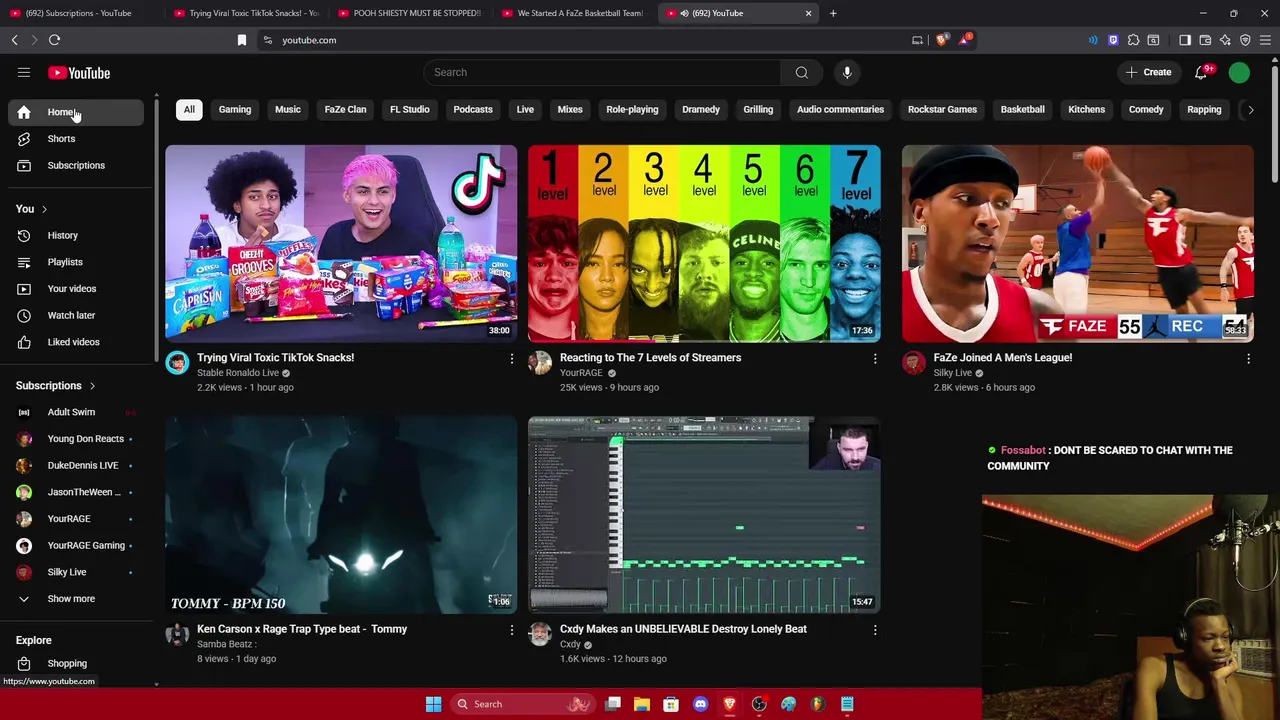
Task: Select the FL Studio filter chip
Action: click(409, 110)
